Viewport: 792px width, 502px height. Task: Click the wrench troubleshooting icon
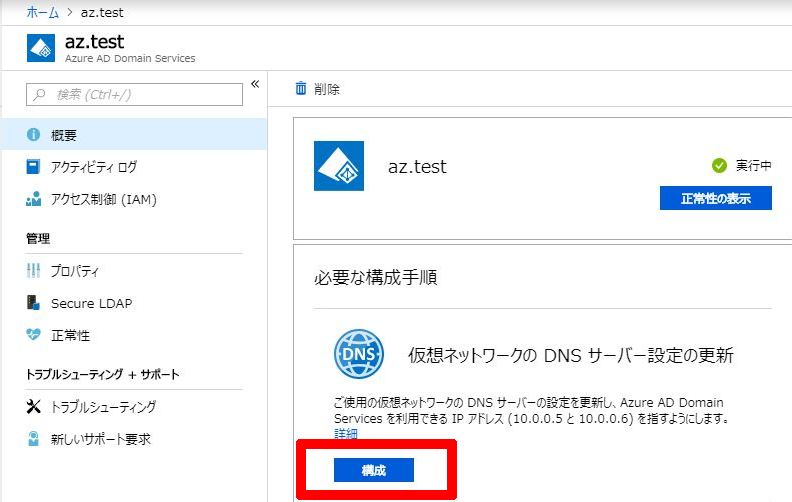pos(33,407)
